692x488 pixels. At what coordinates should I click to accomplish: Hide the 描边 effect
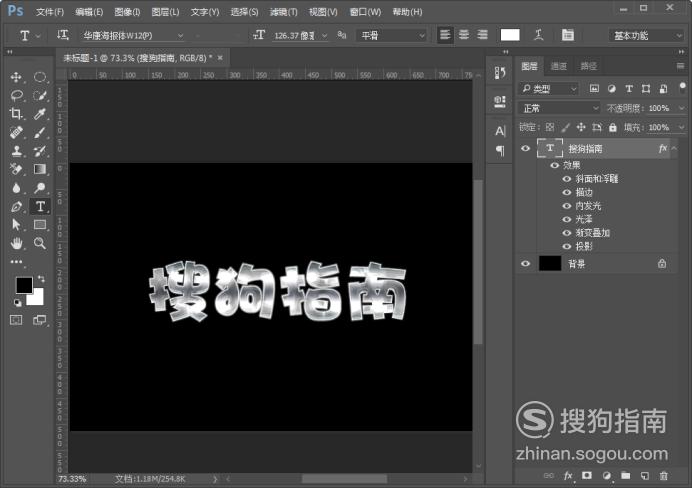(567, 192)
